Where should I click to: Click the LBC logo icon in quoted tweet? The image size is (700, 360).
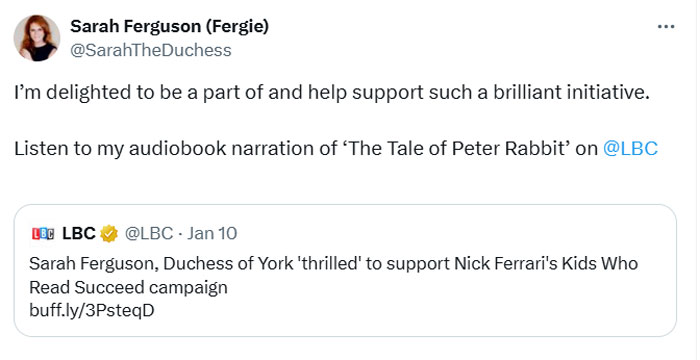[x=43, y=234]
